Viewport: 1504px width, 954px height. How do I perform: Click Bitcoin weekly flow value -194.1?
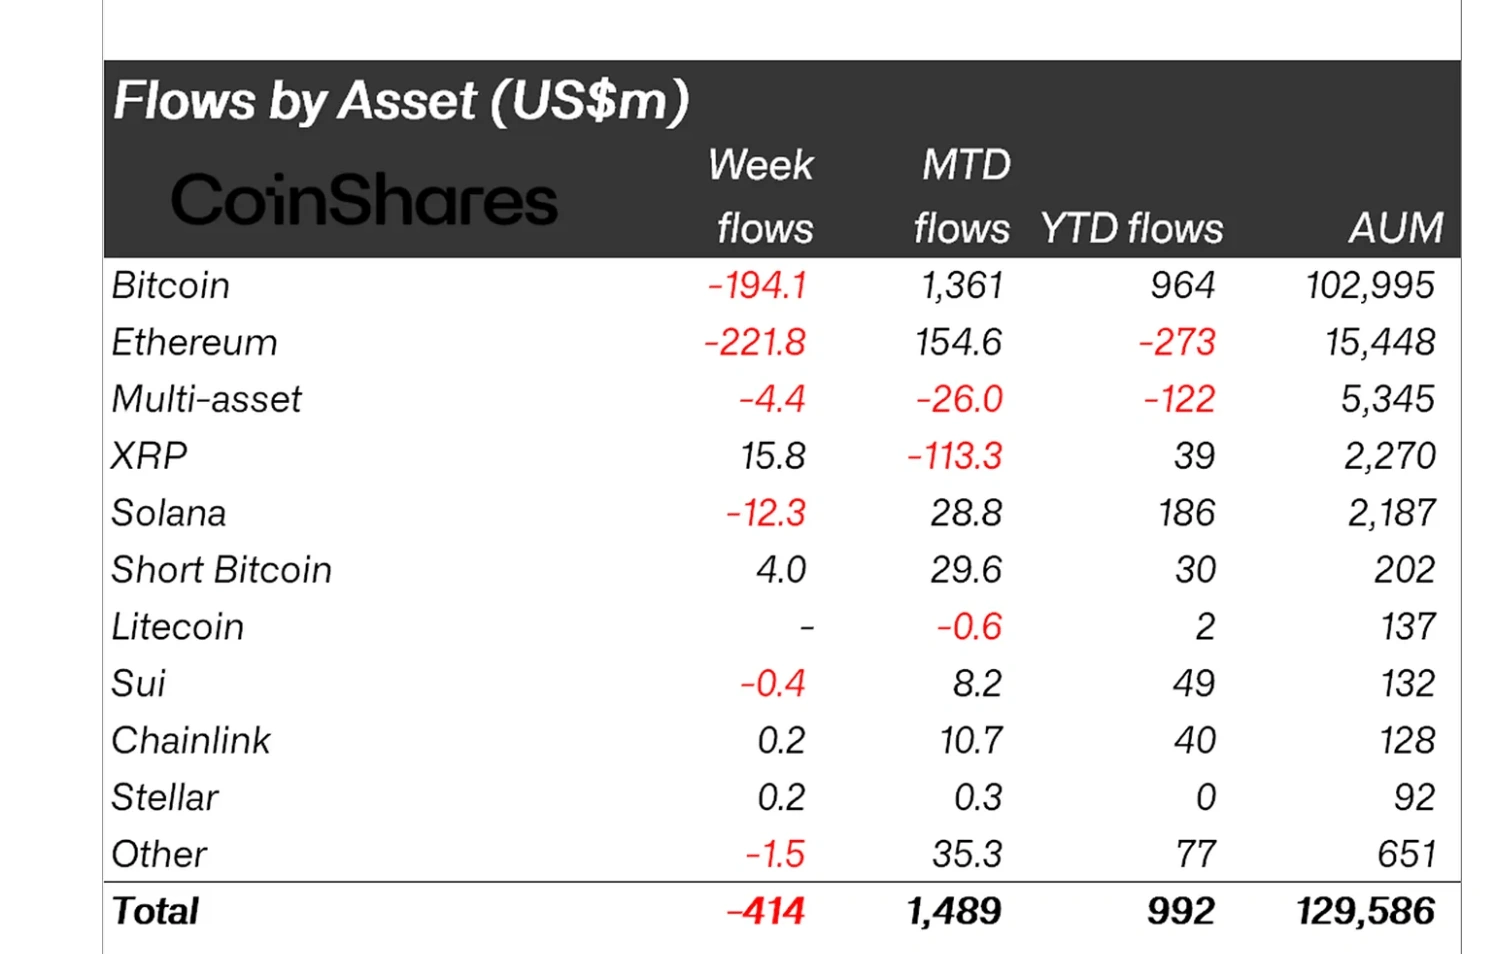coord(757,286)
